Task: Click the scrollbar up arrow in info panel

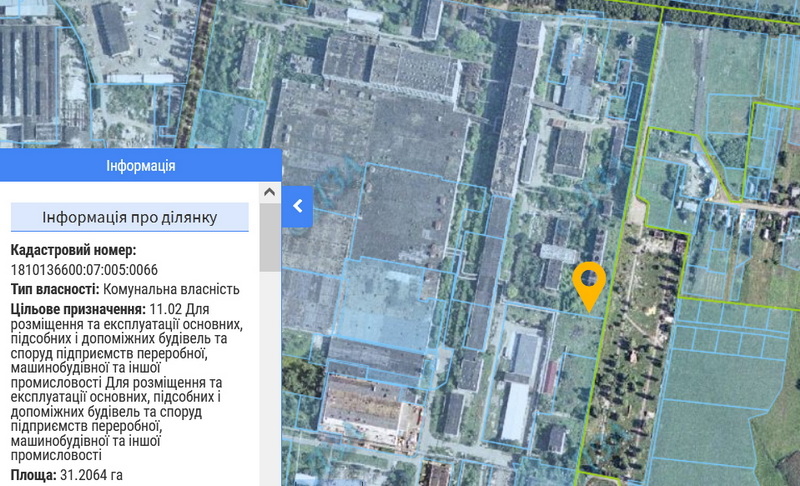Action: point(270,191)
